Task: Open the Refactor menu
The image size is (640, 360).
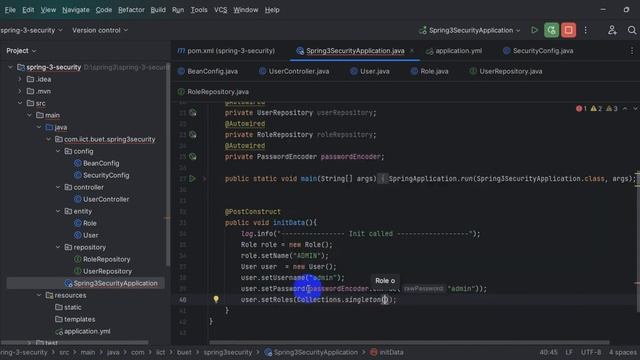Action: point(131,10)
